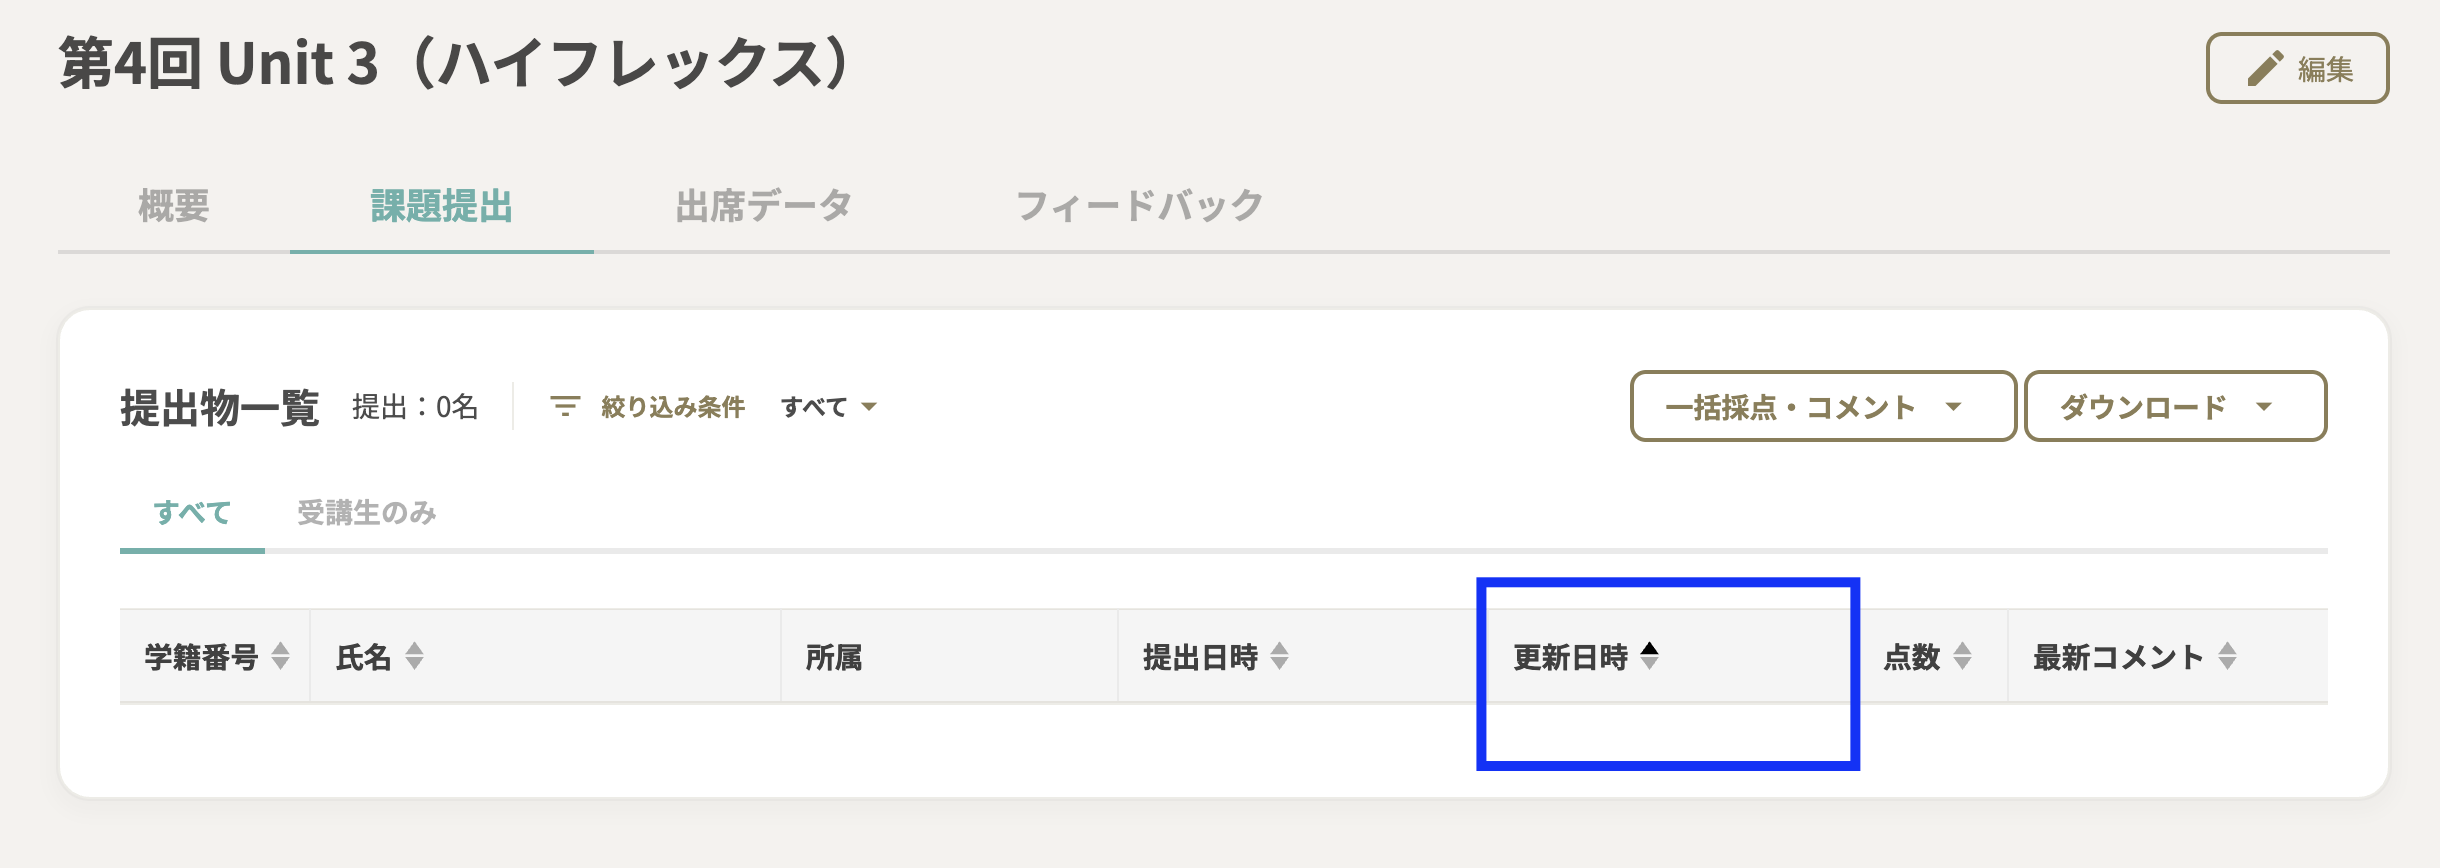Expand the 一括採点・コメント dropdown
Viewport: 2440px width, 868px height.
coord(1822,407)
